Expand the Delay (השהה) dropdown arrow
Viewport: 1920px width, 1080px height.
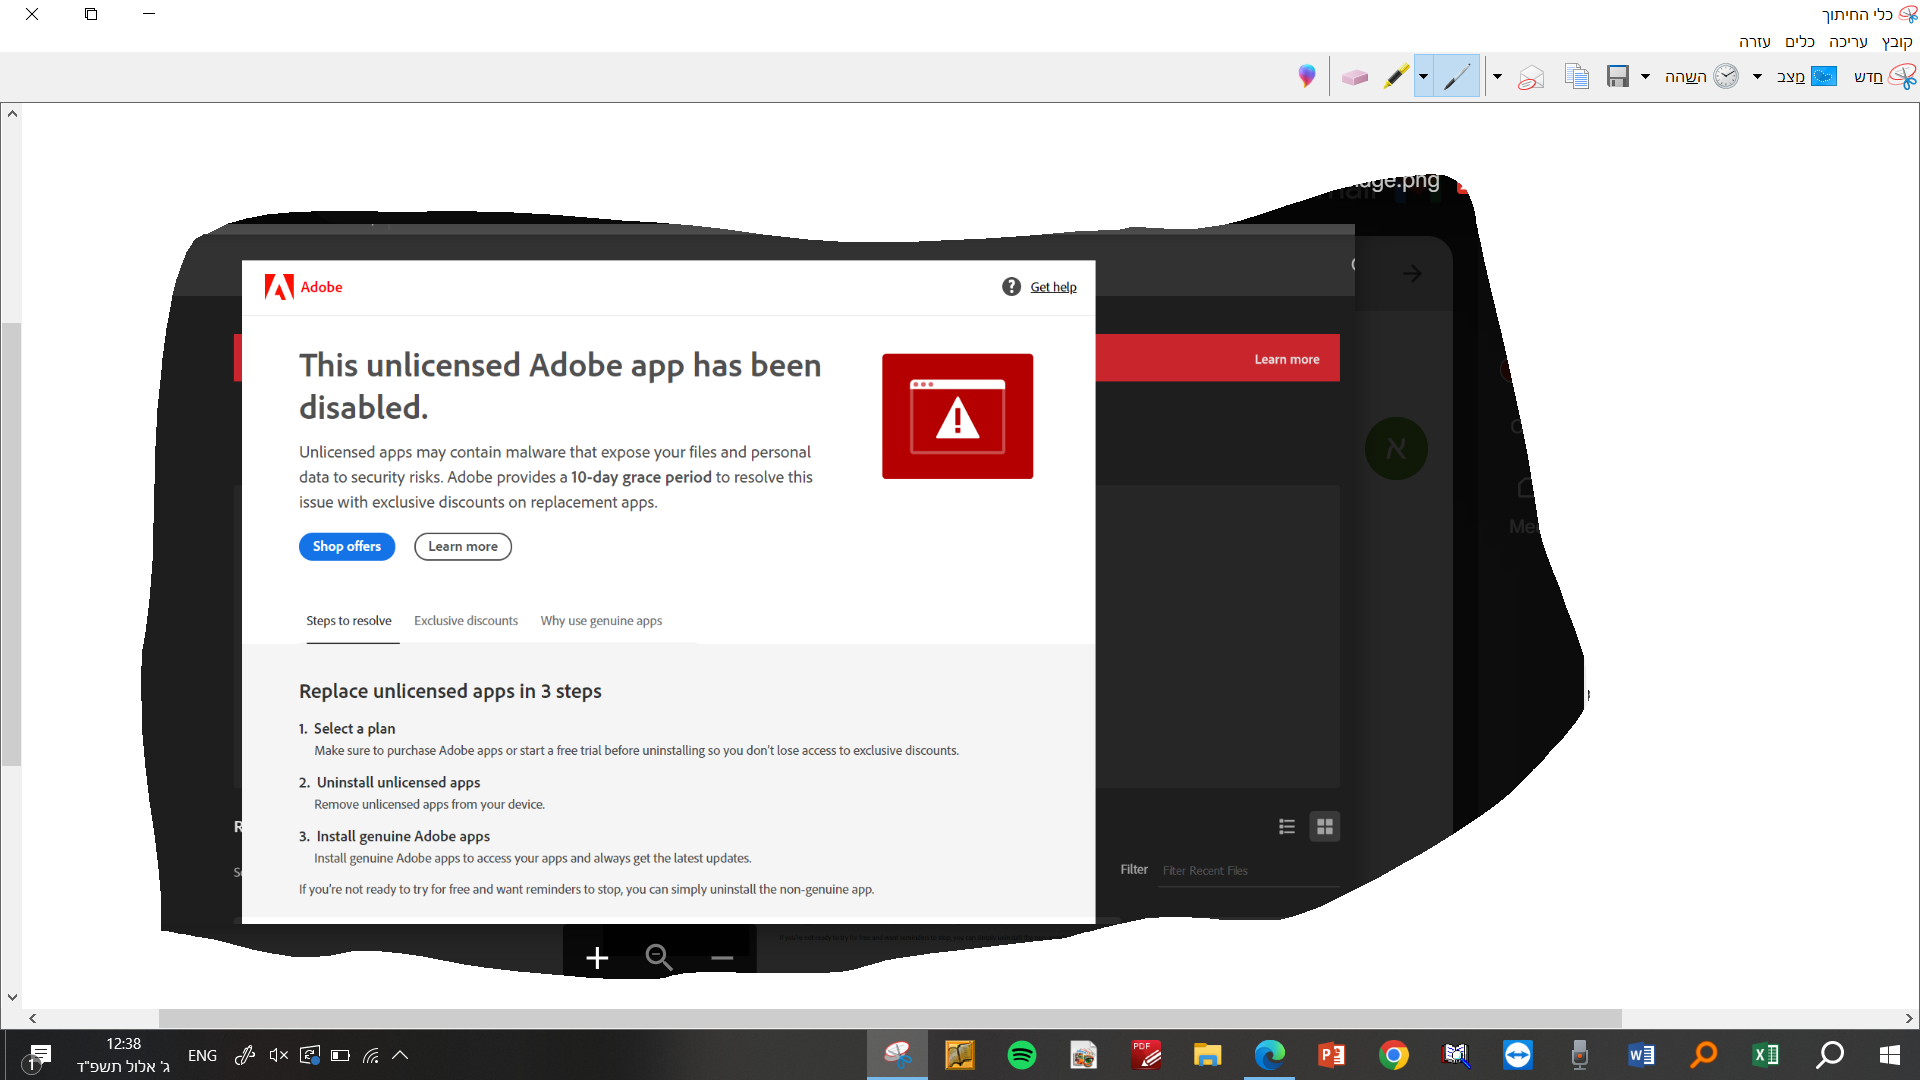1645,77
